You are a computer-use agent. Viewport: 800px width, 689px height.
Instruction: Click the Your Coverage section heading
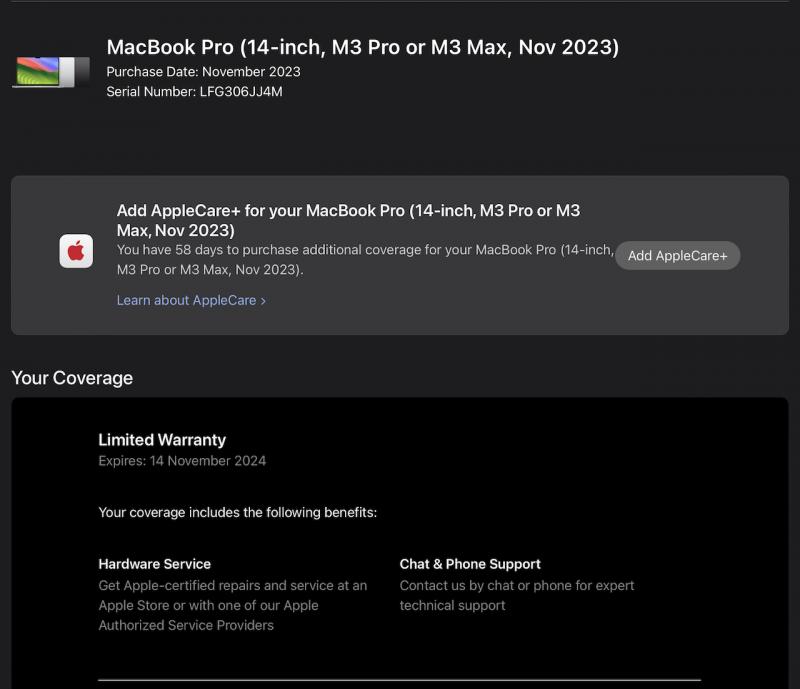point(72,378)
